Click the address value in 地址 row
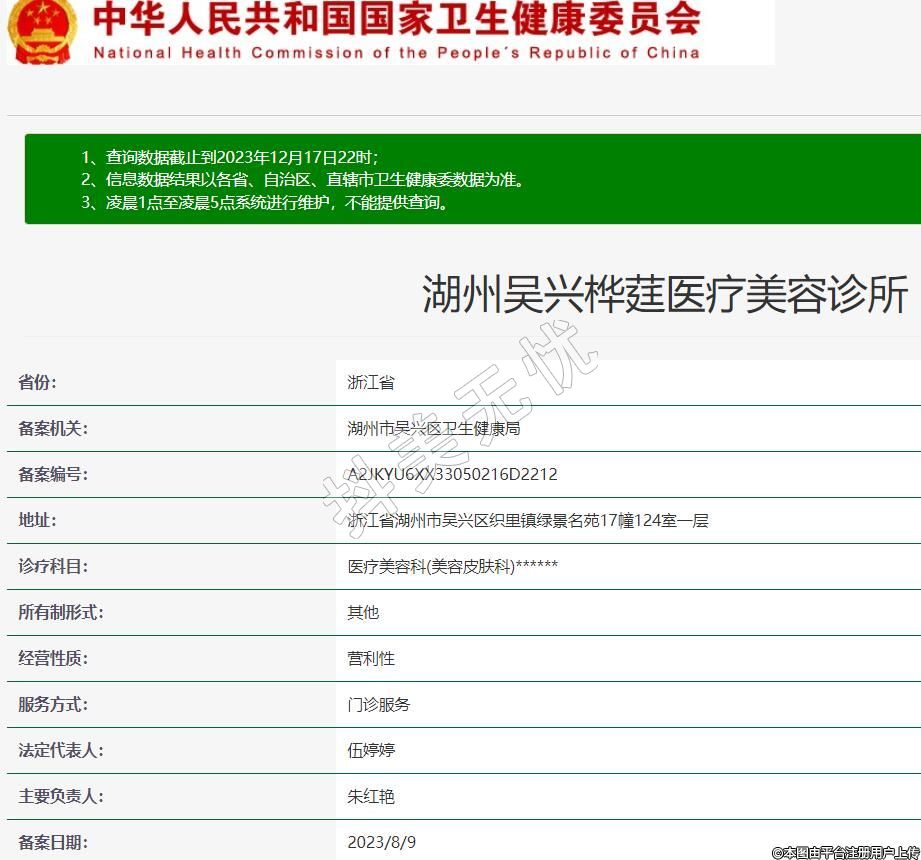 (527, 521)
